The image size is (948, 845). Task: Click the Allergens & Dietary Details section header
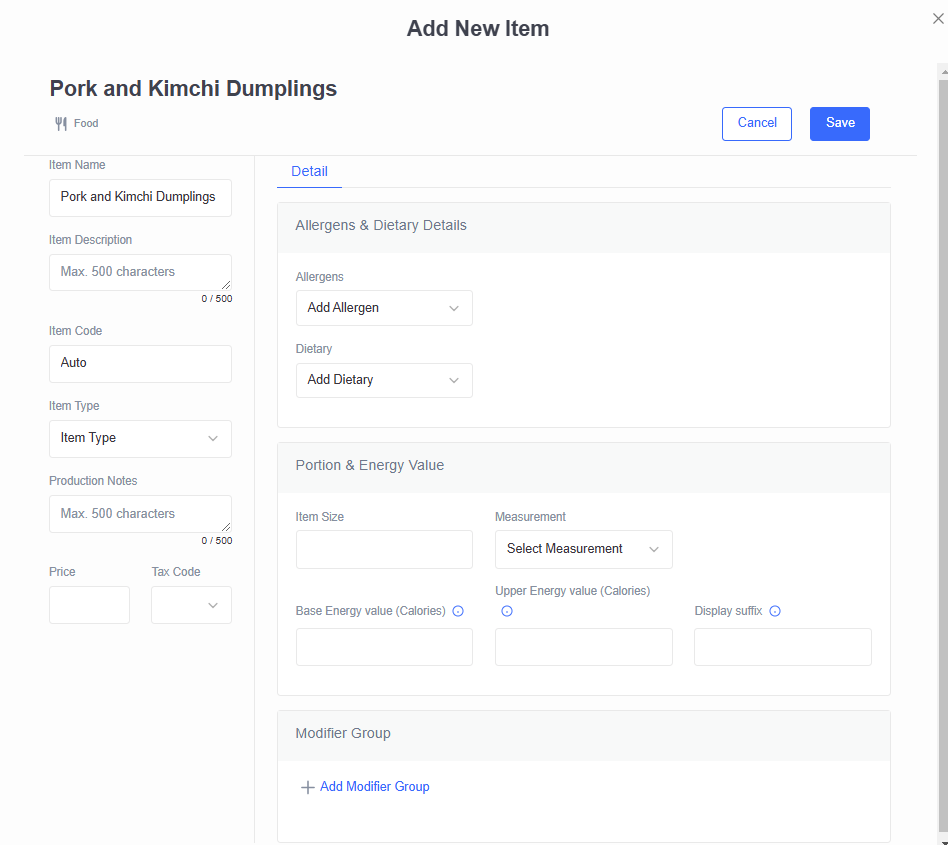583,228
